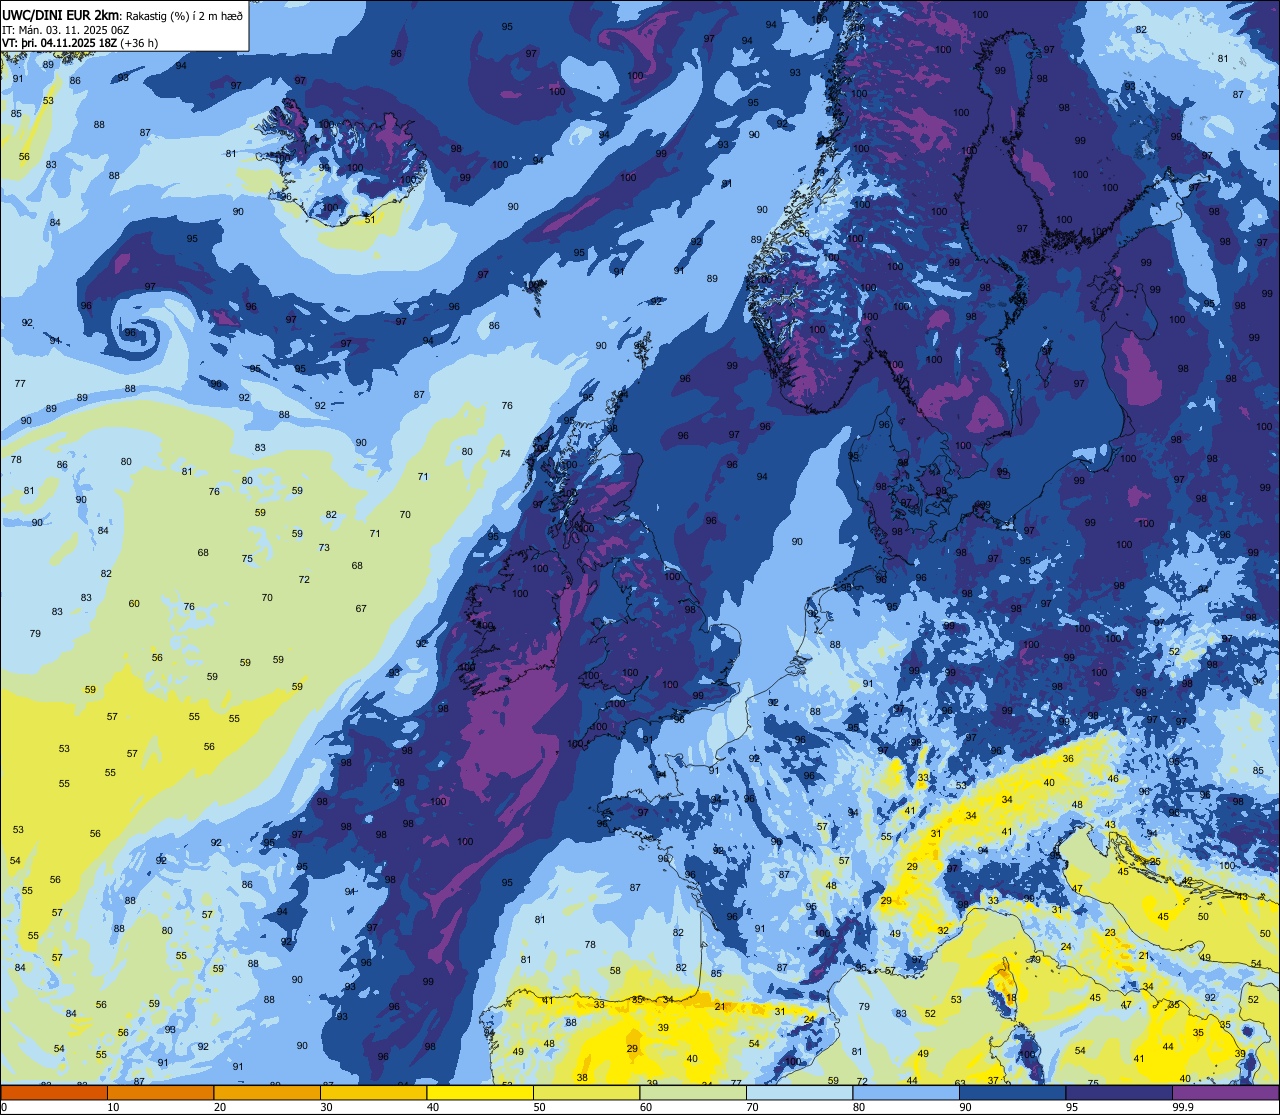Click the 0–10 dark orange legend swatch
Screen dimensions: 1280x1115
[54, 1093]
